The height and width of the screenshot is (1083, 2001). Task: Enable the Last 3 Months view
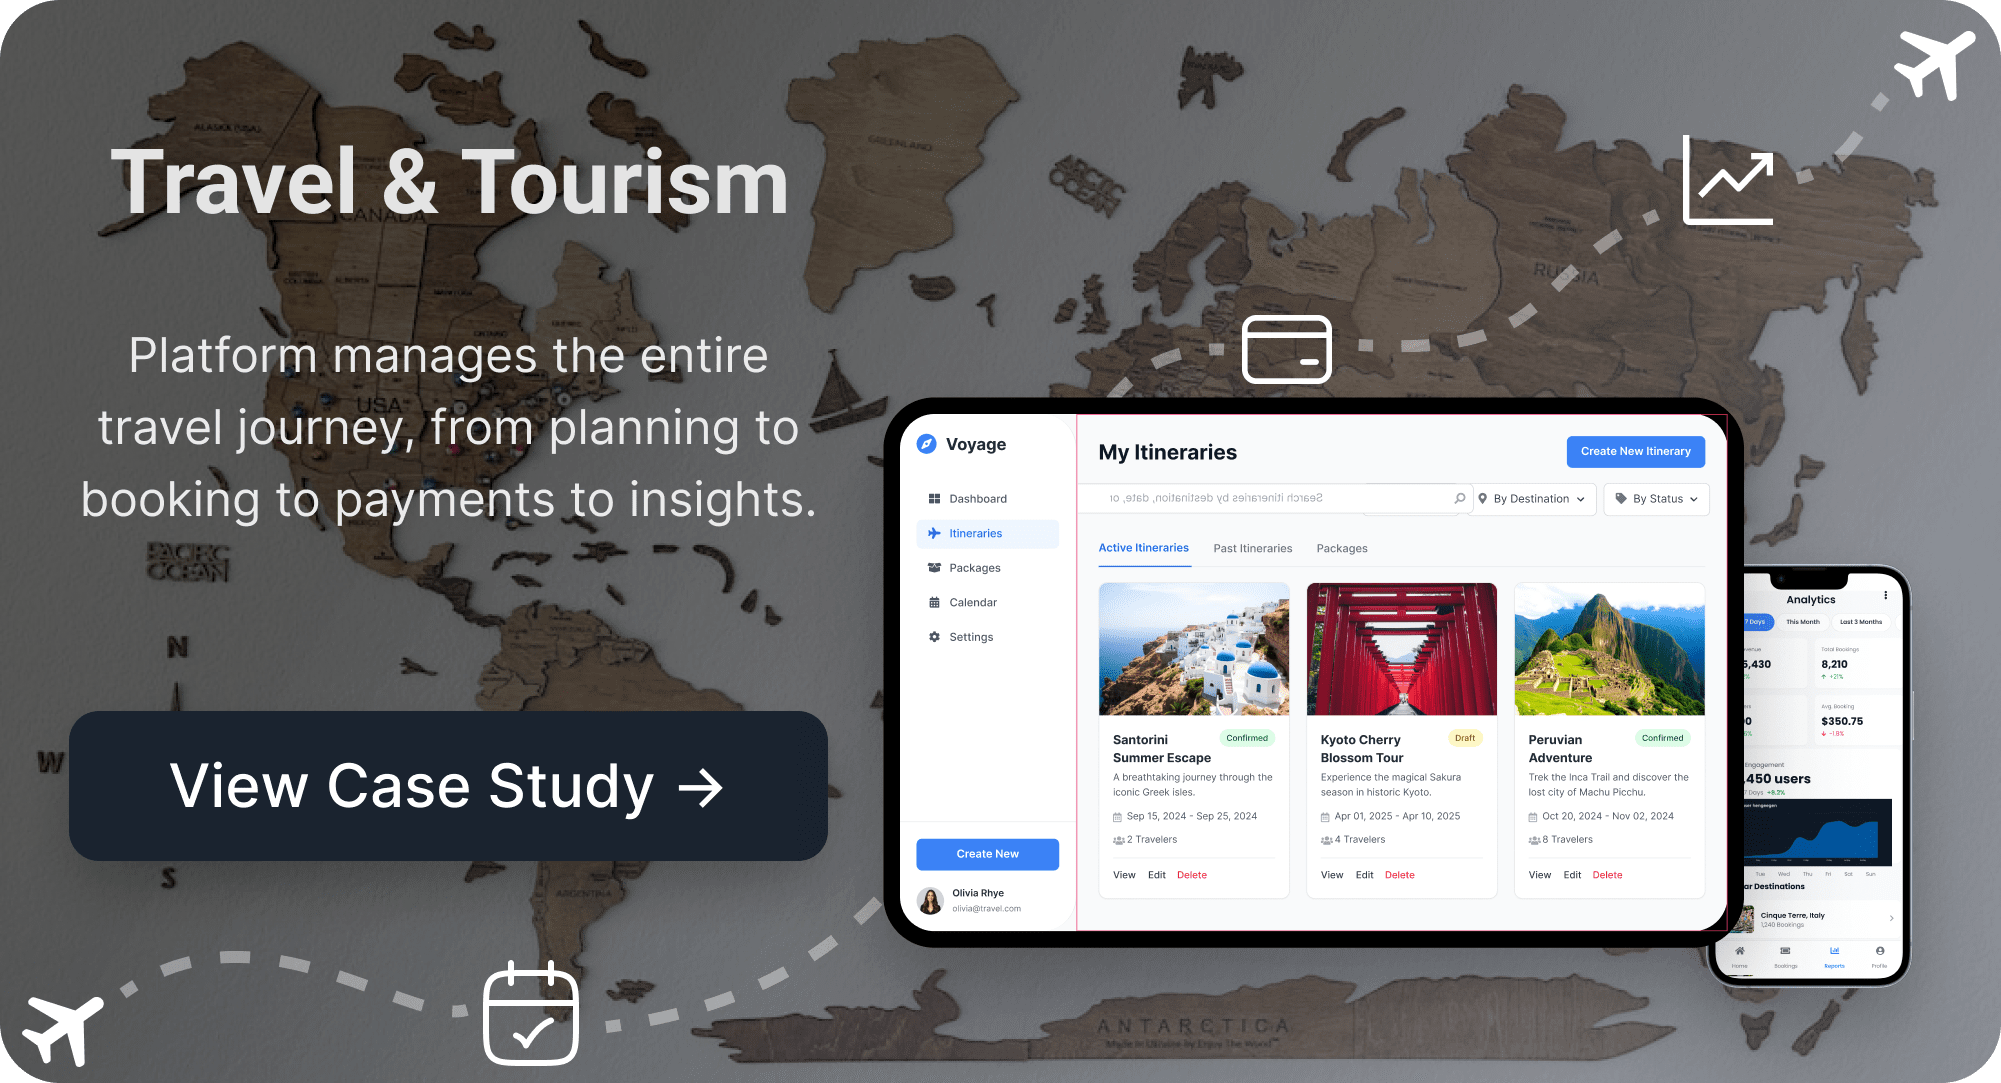[1861, 622]
